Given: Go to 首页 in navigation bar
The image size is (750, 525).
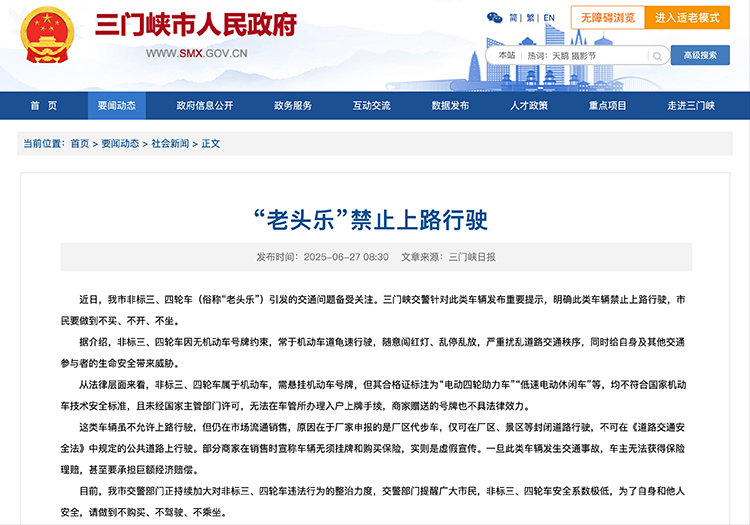Looking at the screenshot, I should [x=44, y=106].
